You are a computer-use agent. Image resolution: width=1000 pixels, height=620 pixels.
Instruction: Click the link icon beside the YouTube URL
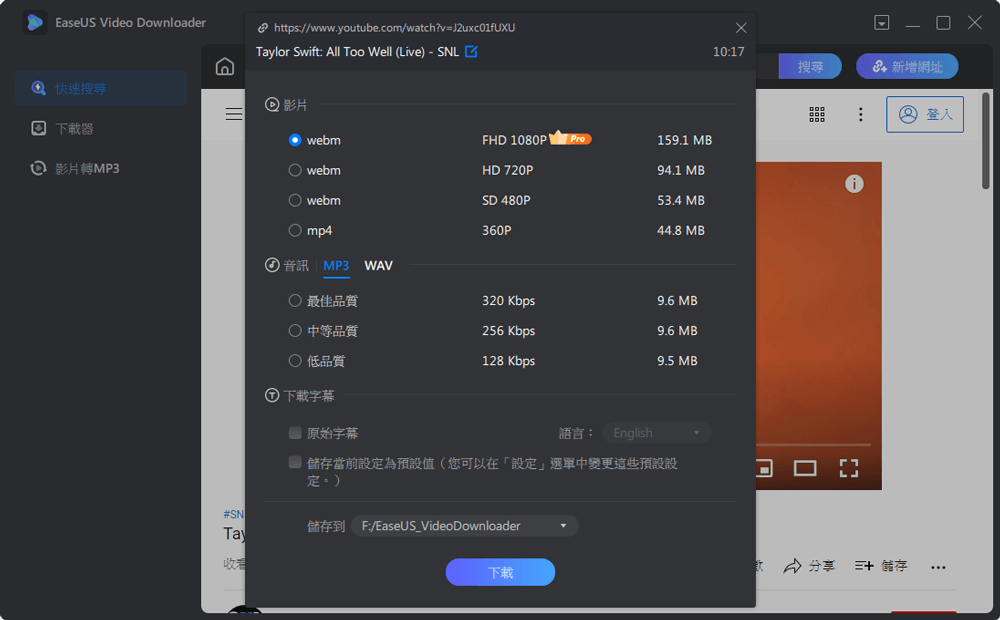pyautogui.click(x=263, y=28)
